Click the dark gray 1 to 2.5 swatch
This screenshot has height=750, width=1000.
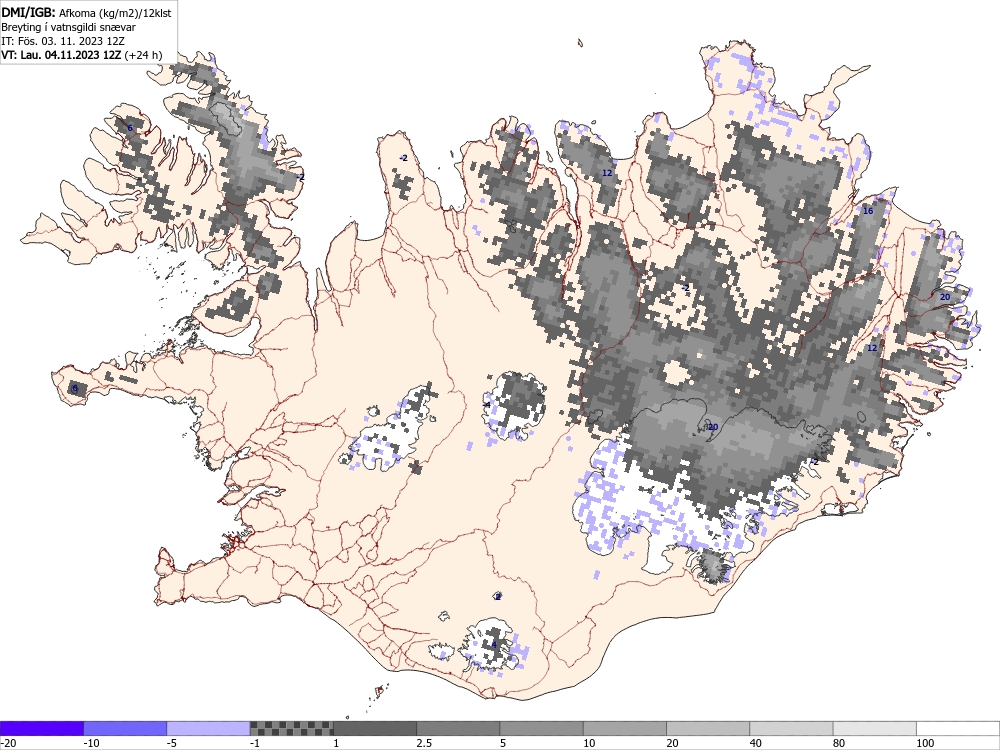tap(374, 728)
